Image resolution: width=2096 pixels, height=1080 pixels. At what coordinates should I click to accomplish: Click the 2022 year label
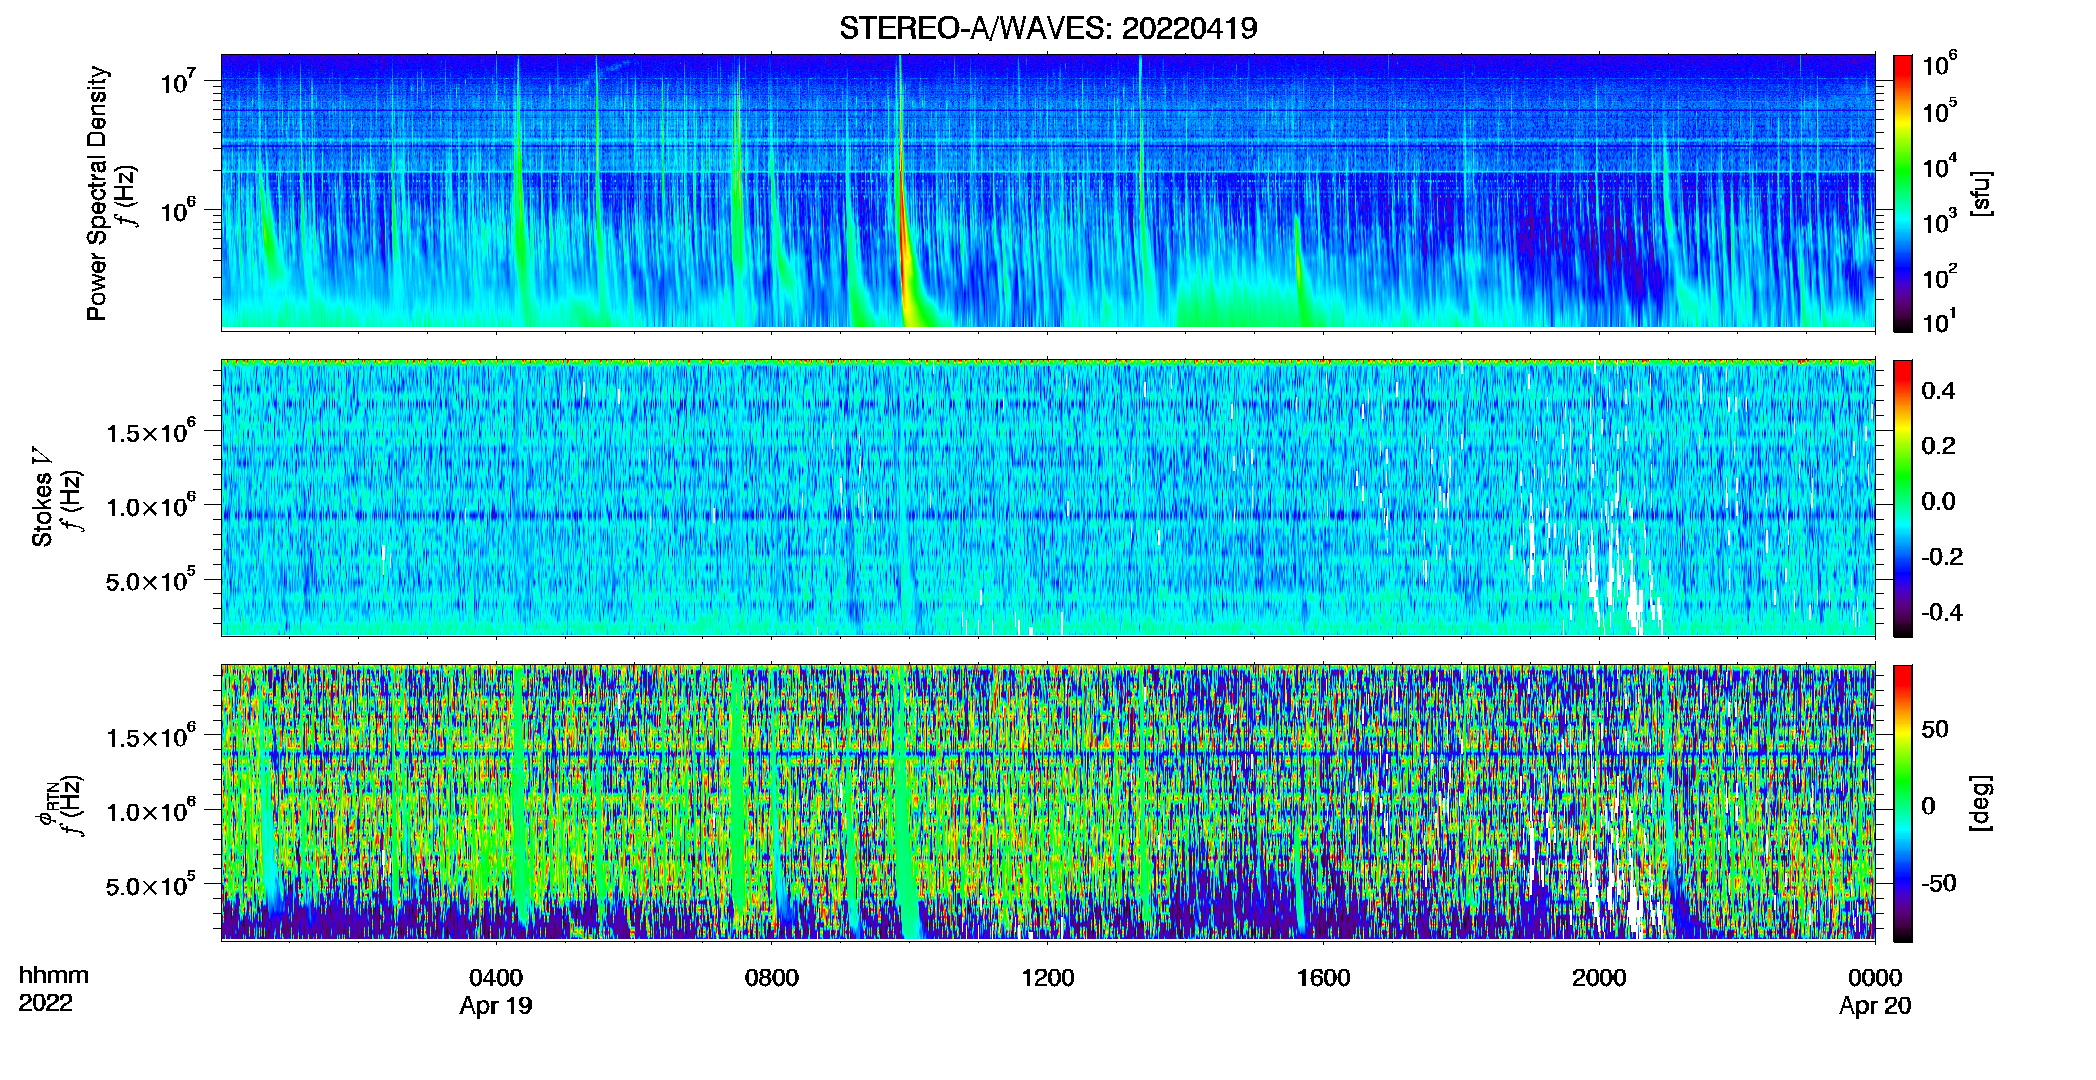click(x=46, y=1003)
